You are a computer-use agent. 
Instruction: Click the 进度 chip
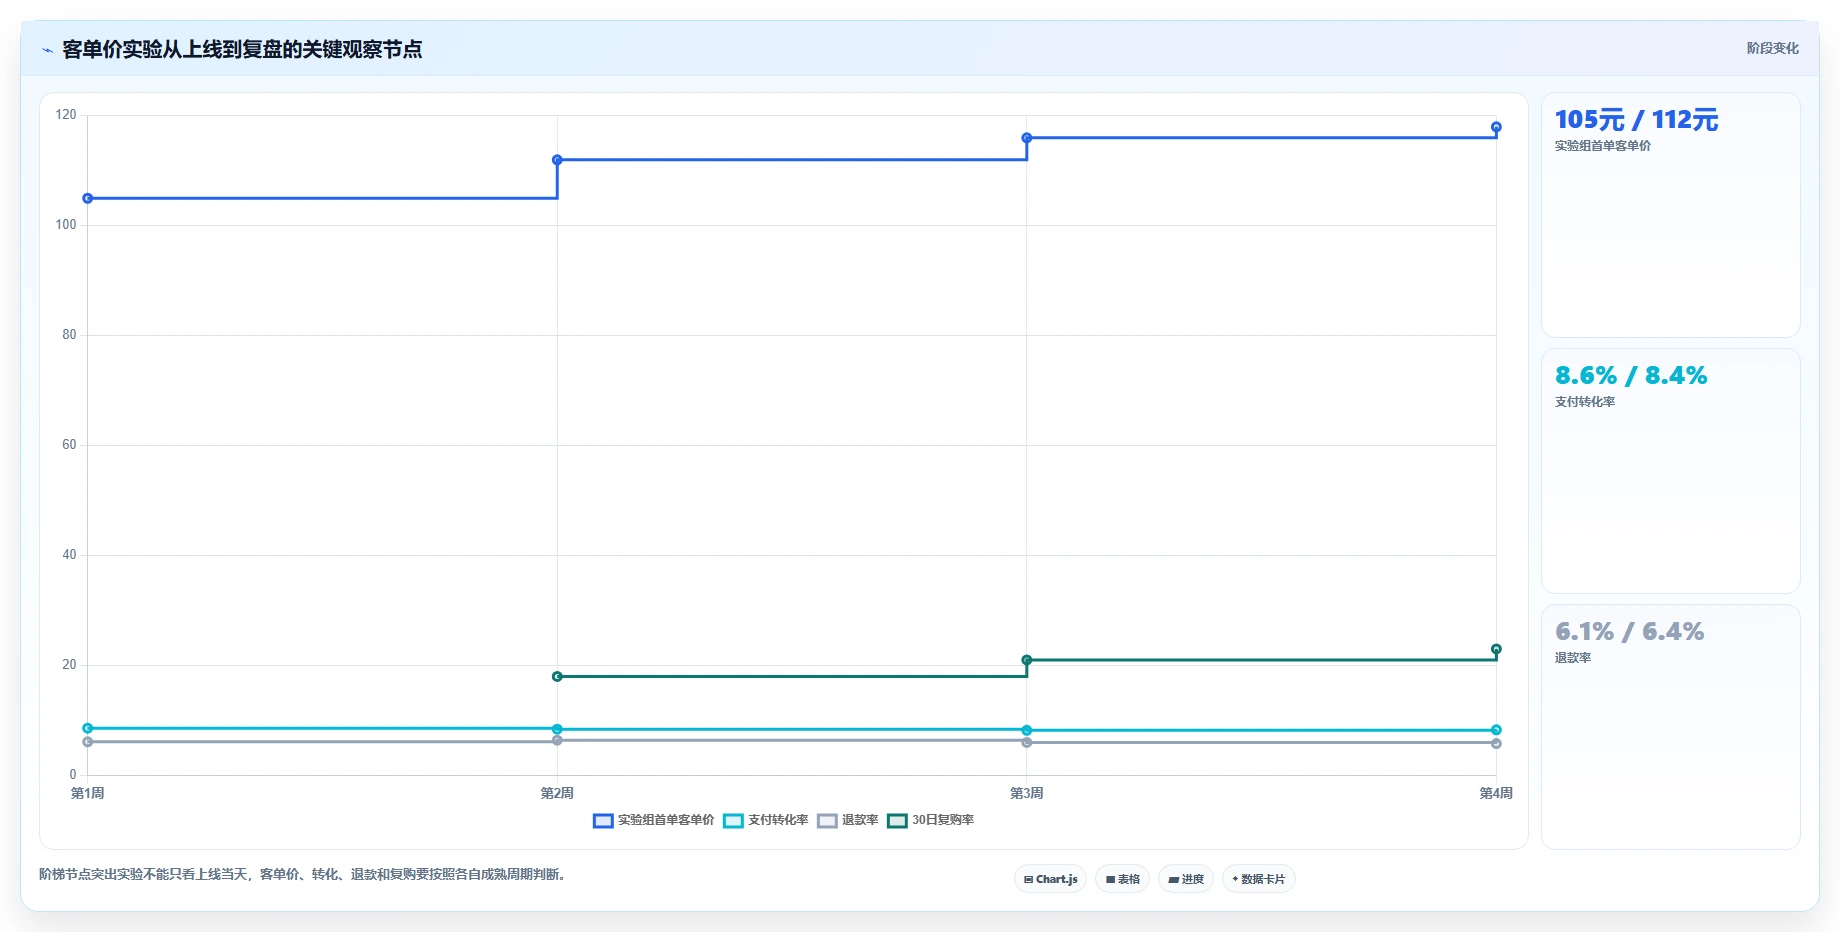pyautogui.click(x=1186, y=879)
